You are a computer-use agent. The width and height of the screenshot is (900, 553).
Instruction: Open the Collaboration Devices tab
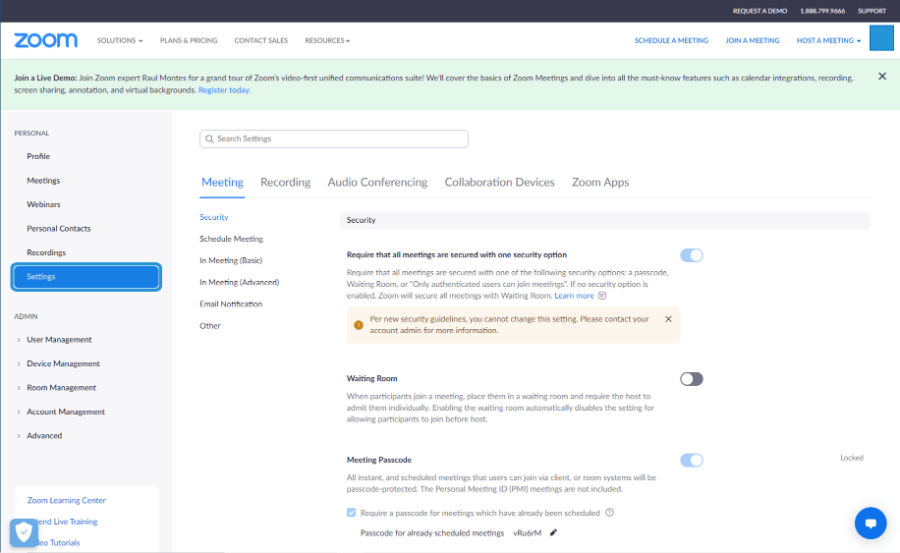tap(499, 182)
